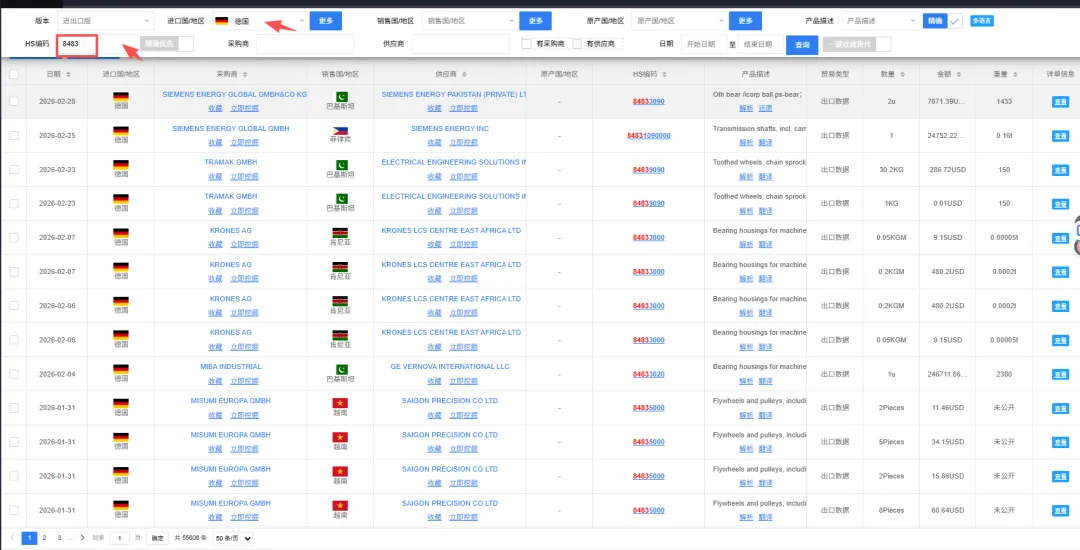This screenshot has width=1080, height=550.
Task: Open 查看 details for MIBA INDUSTRIAL row
Action: point(1060,374)
